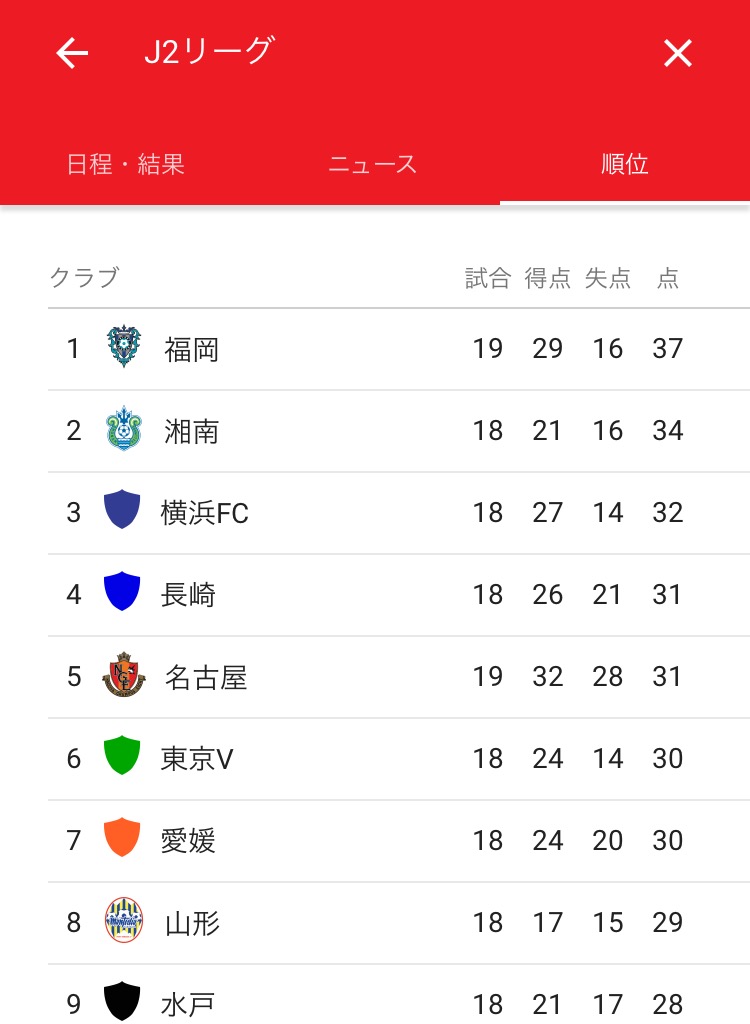Viewport: 750px width, 1024px height.
Task: Click the 点 points column header
Action: point(668,279)
